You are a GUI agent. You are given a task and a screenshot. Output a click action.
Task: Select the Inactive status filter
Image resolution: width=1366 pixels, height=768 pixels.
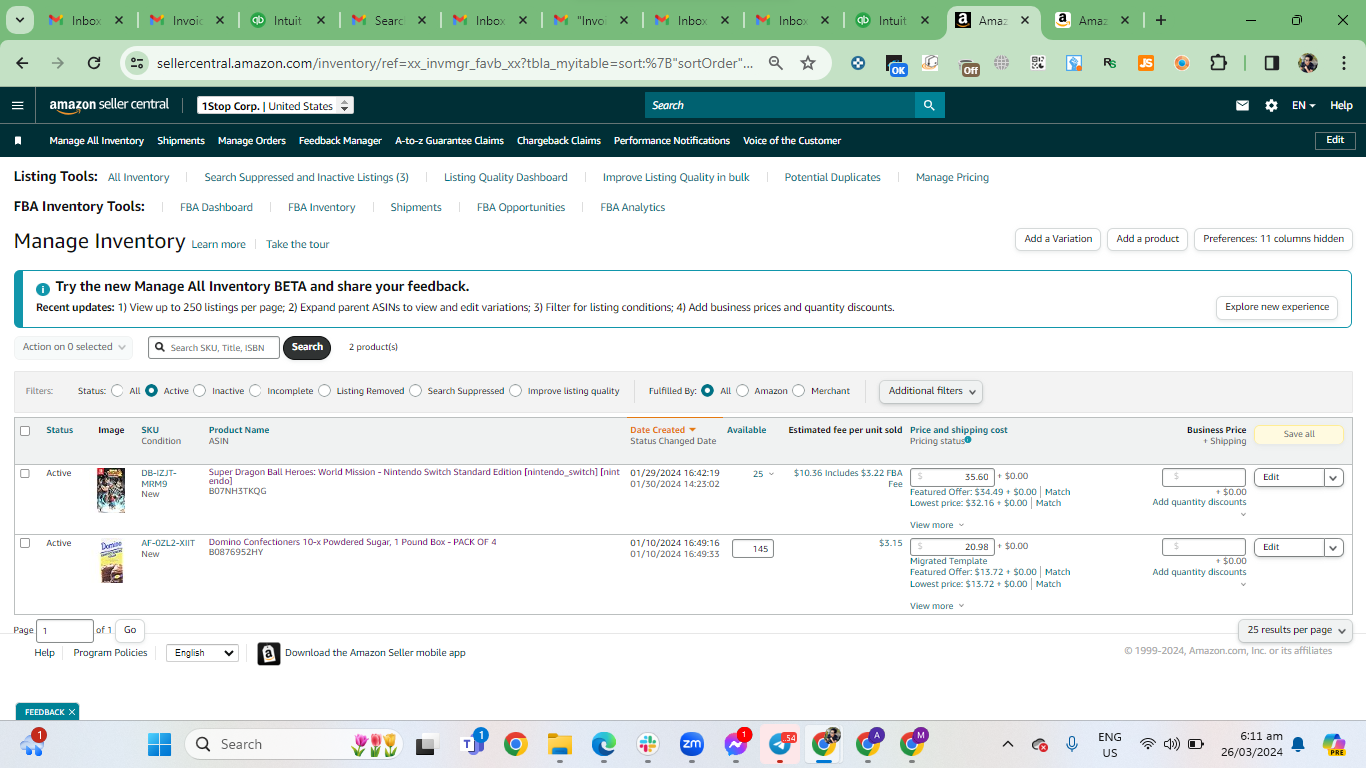(x=200, y=391)
